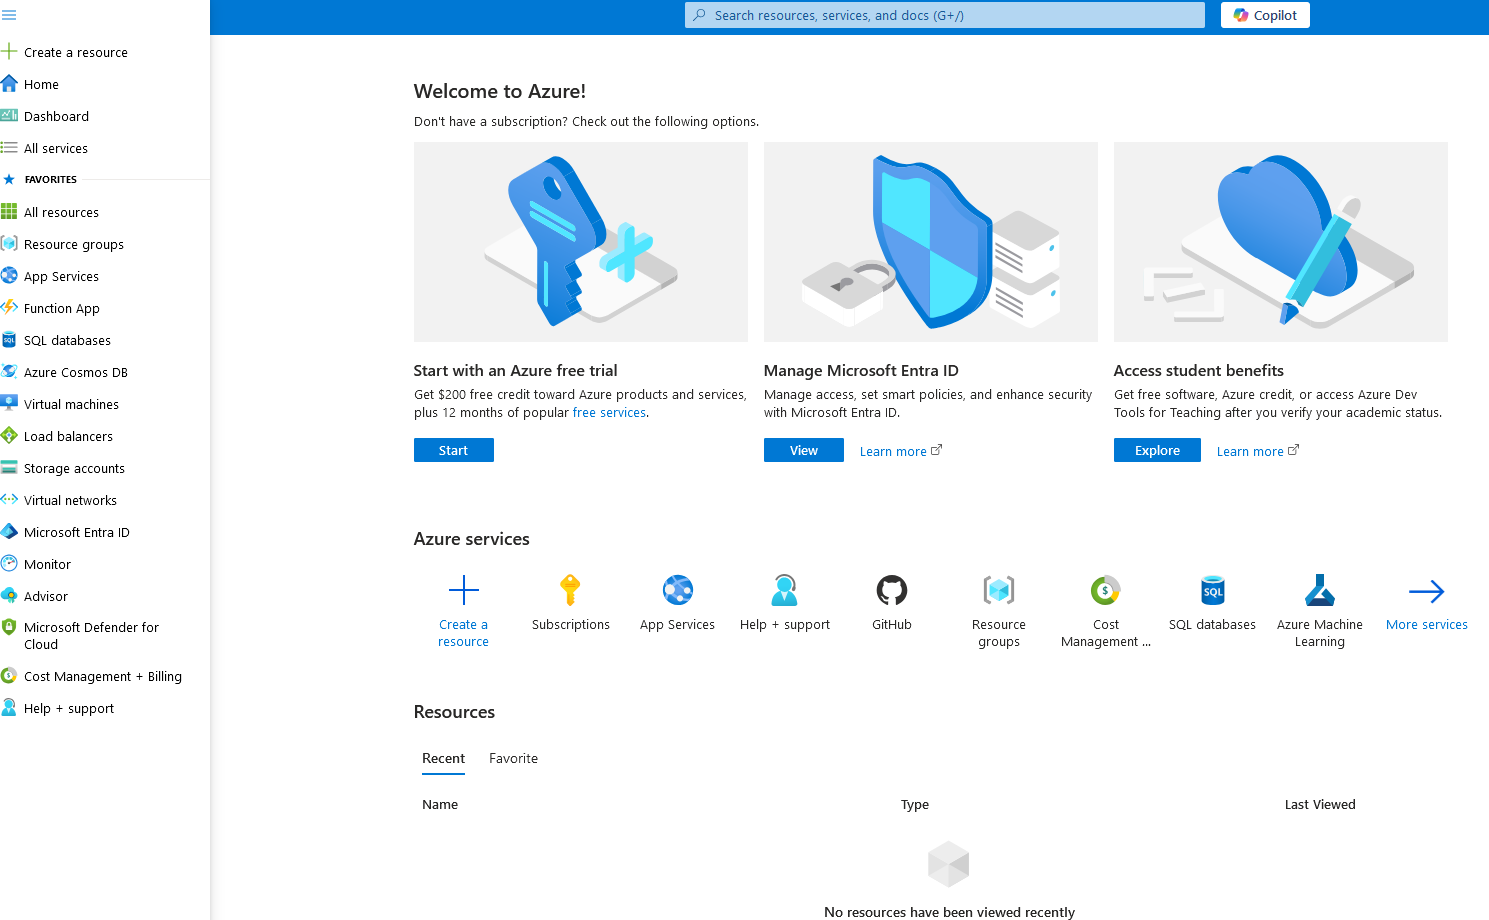The width and height of the screenshot is (1489, 920).
Task: Click the Microsoft Entra ID icon in sidebar
Action: click(9, 531)
